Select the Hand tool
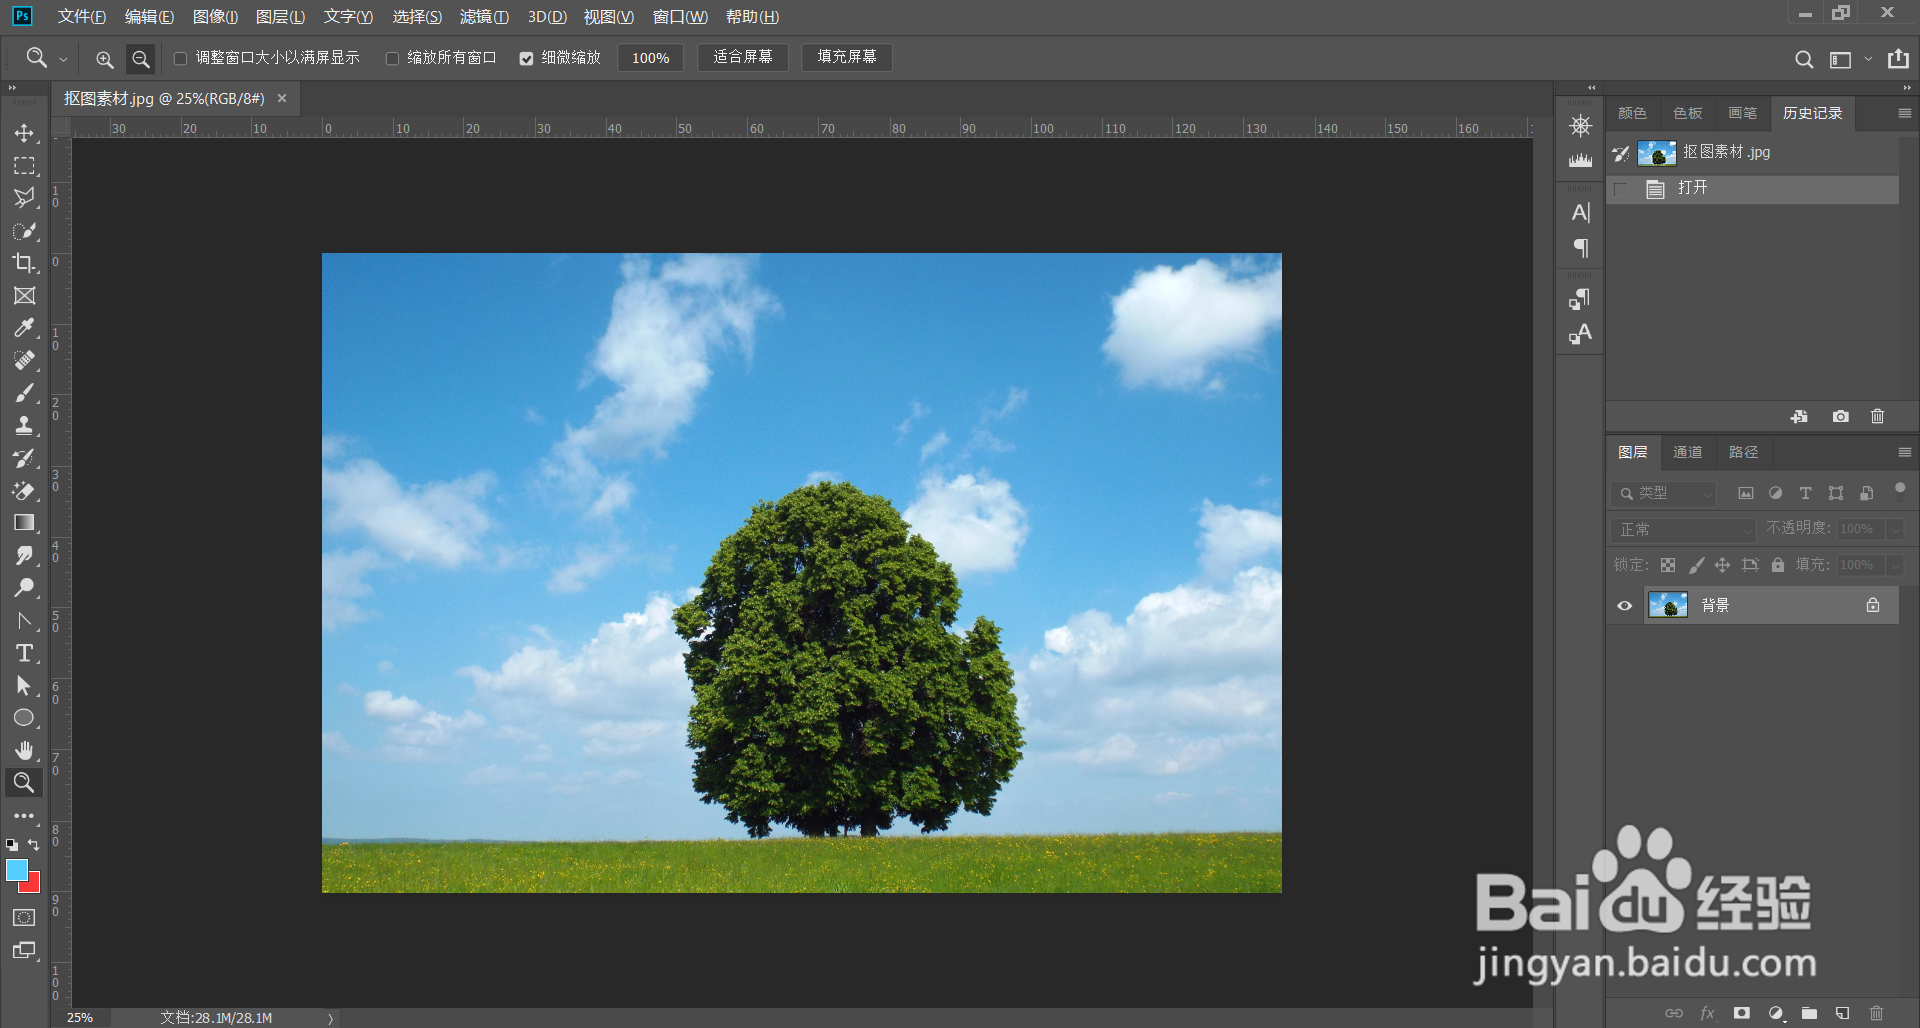The width and height of the screenshot is (1920, 1028). point(24,751)
